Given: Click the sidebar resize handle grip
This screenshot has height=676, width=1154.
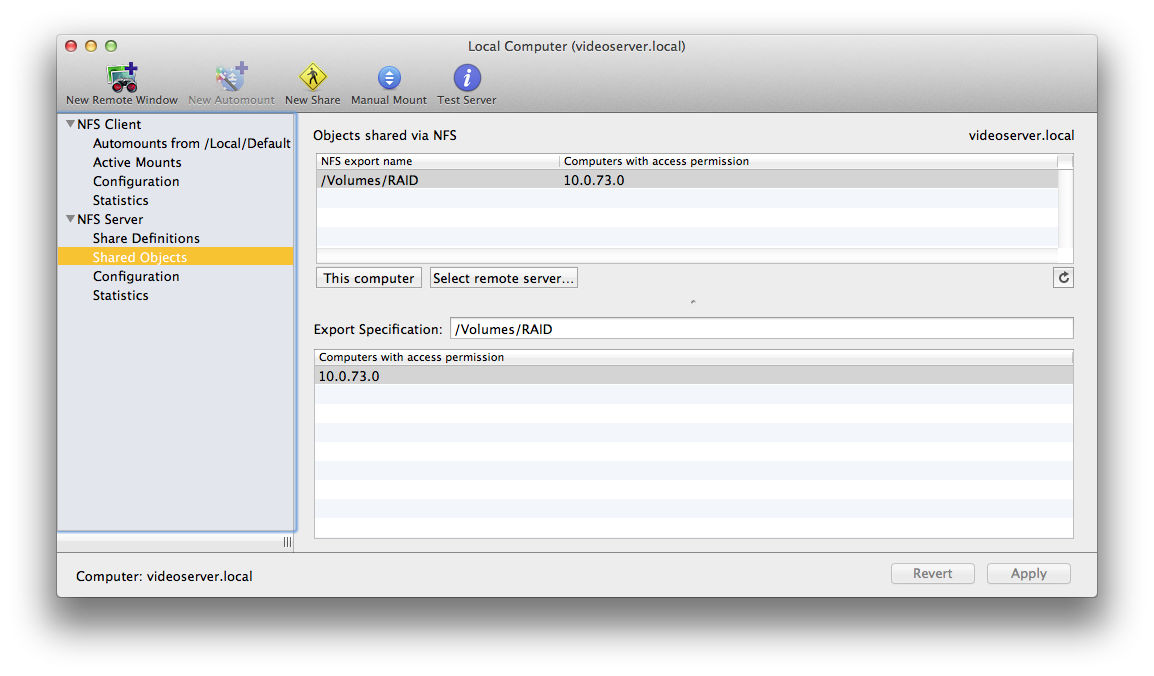Looking at the screenshot, I should [287, 542].
